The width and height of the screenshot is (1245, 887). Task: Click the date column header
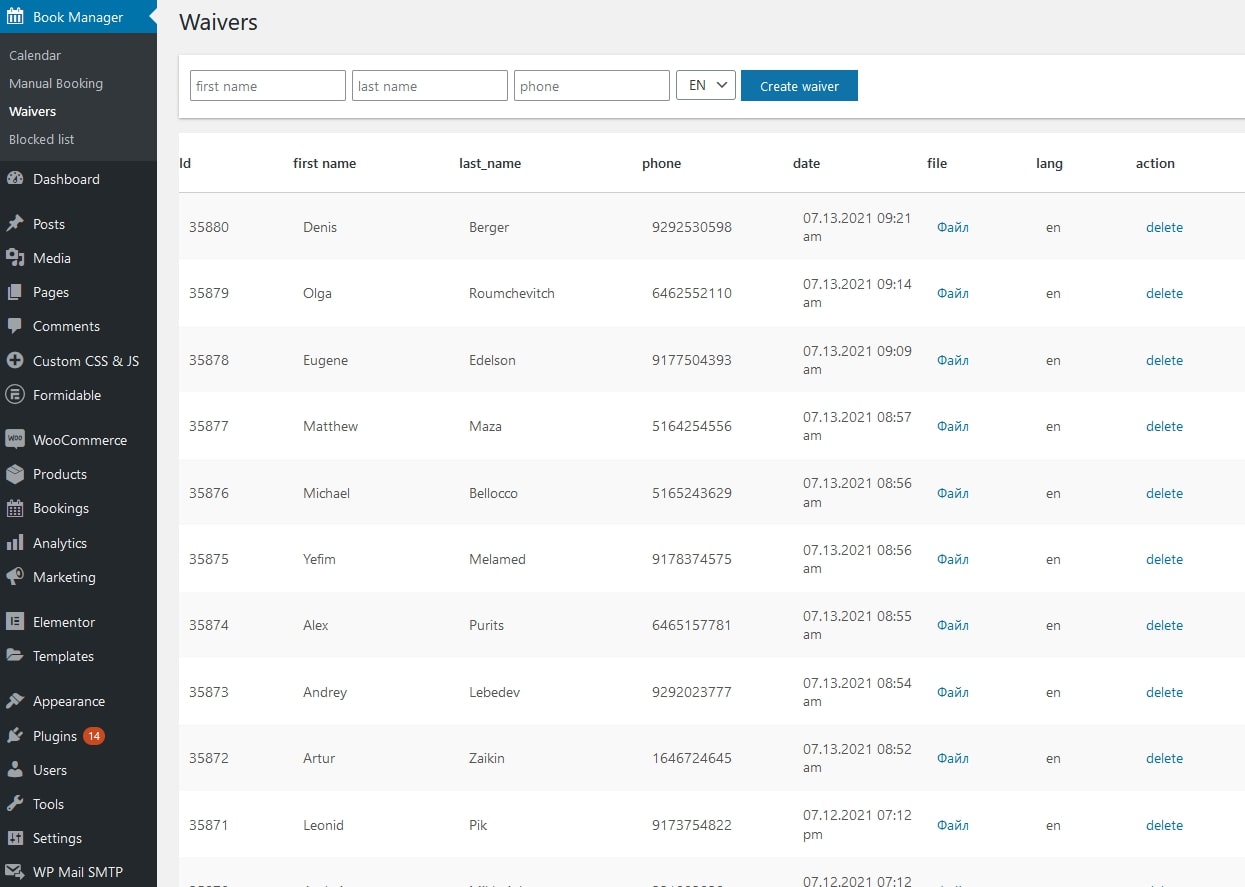(x=806, y=163)
